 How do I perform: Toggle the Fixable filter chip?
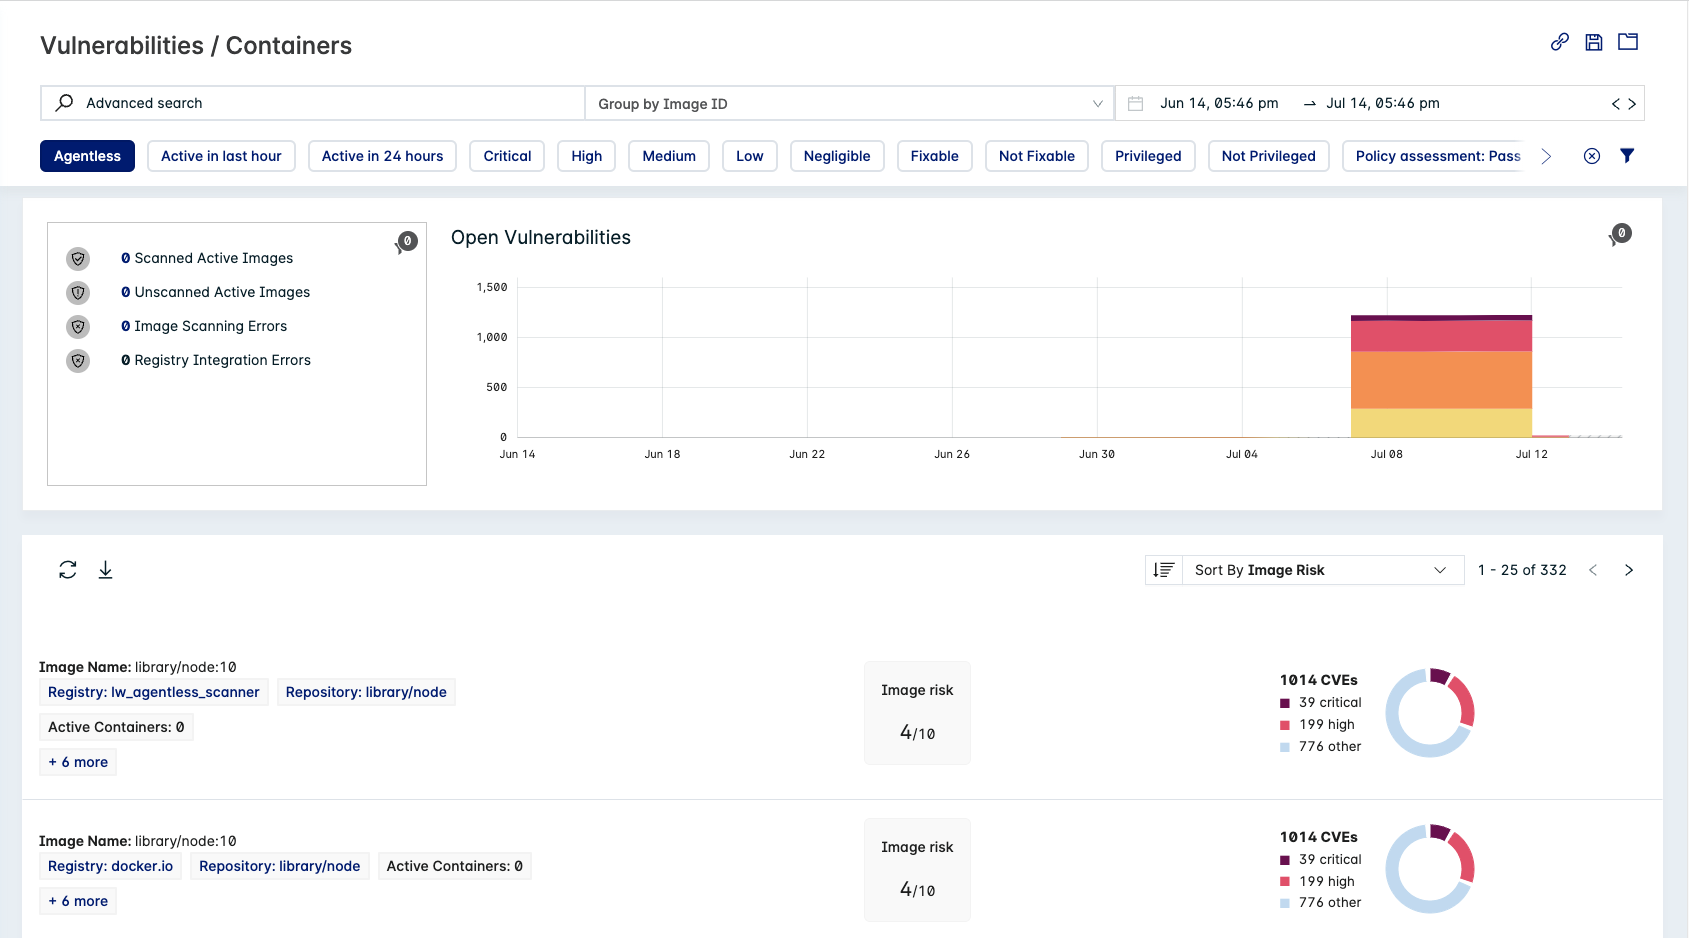pyautogui.click(x=934, y=156)
